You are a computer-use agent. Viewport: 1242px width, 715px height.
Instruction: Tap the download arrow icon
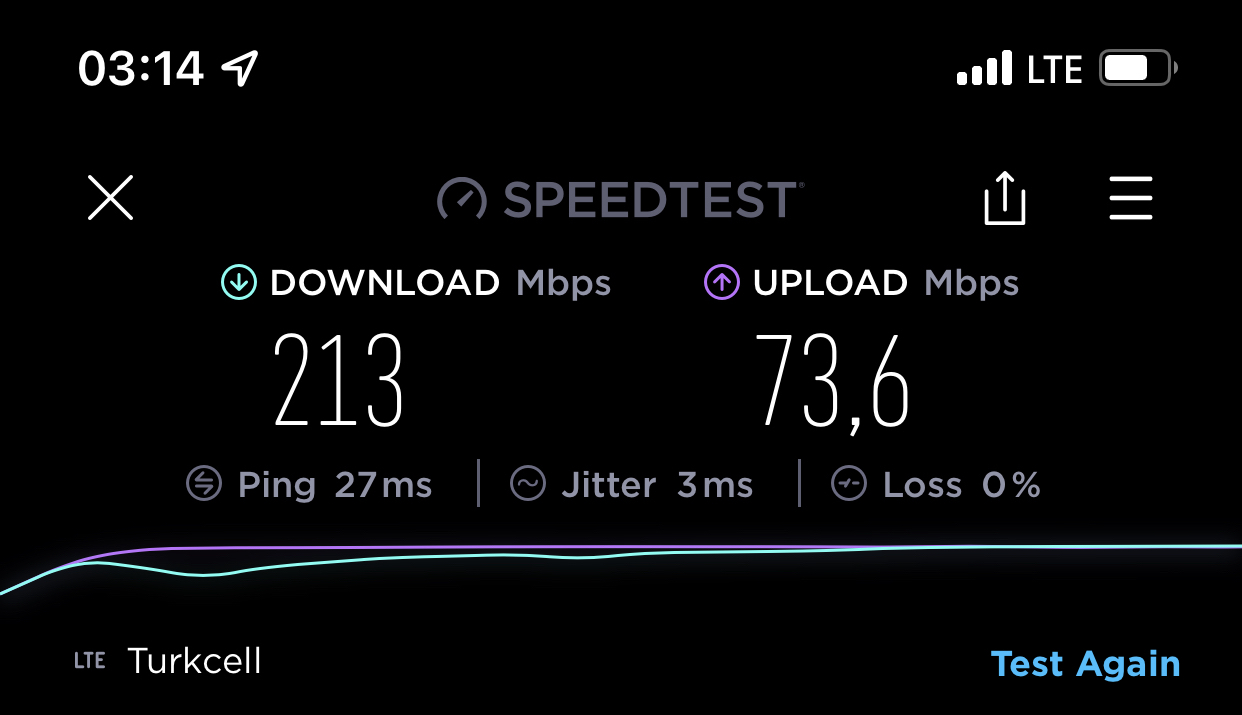click(239, 283)
